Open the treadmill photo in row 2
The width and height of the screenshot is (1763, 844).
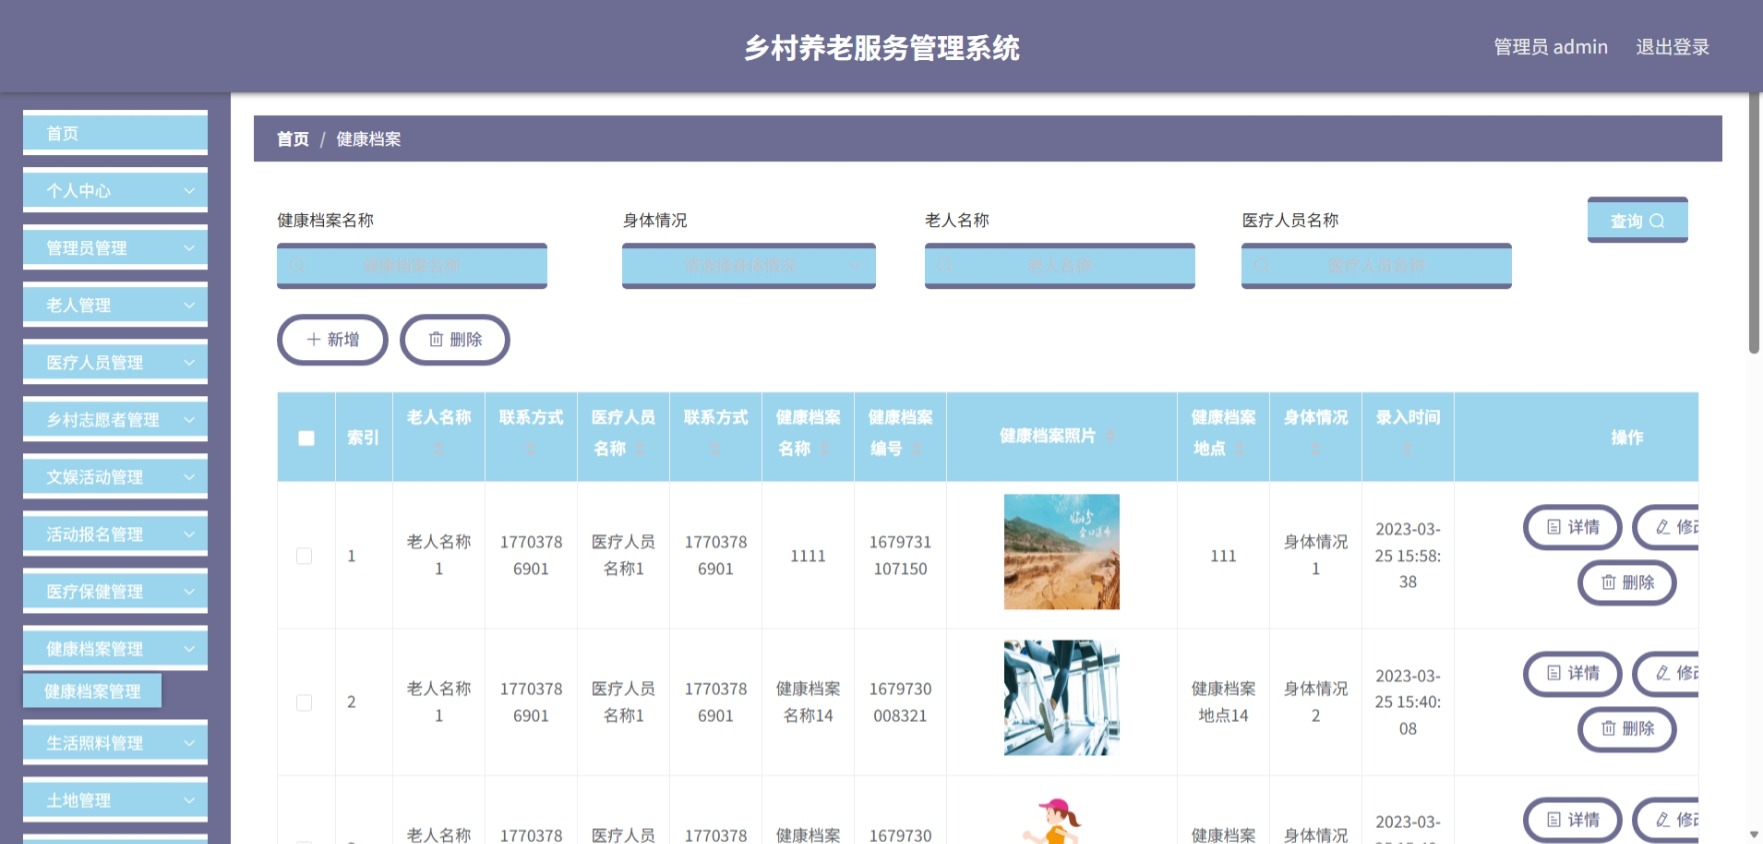tap(1061, 698)
